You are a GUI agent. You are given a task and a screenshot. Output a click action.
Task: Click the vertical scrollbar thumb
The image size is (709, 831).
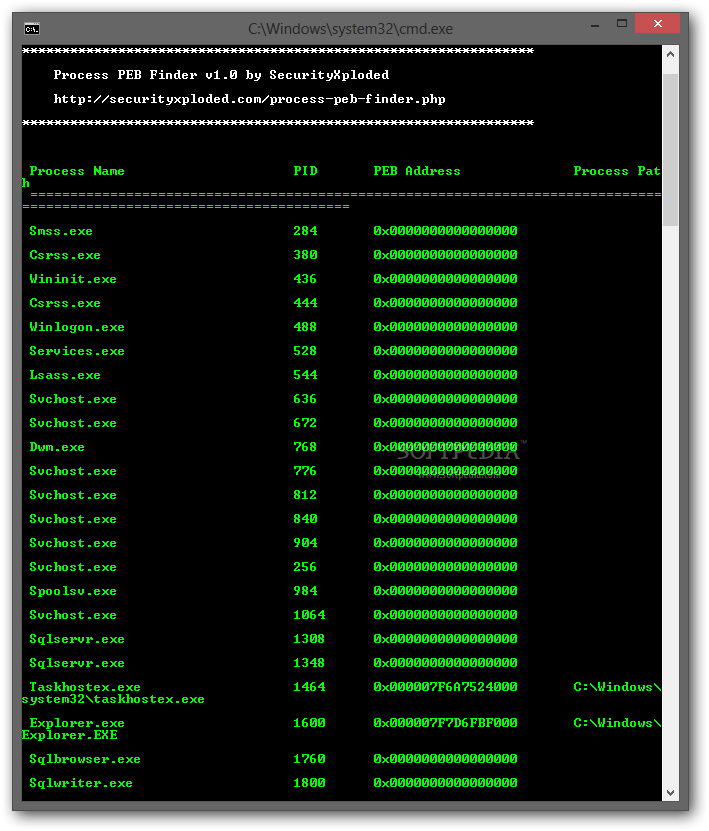670,150
